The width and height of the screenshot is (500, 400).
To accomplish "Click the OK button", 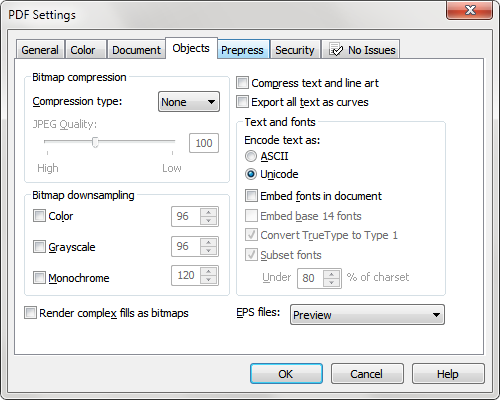I will pyautogui.click(x=286, y=373).
